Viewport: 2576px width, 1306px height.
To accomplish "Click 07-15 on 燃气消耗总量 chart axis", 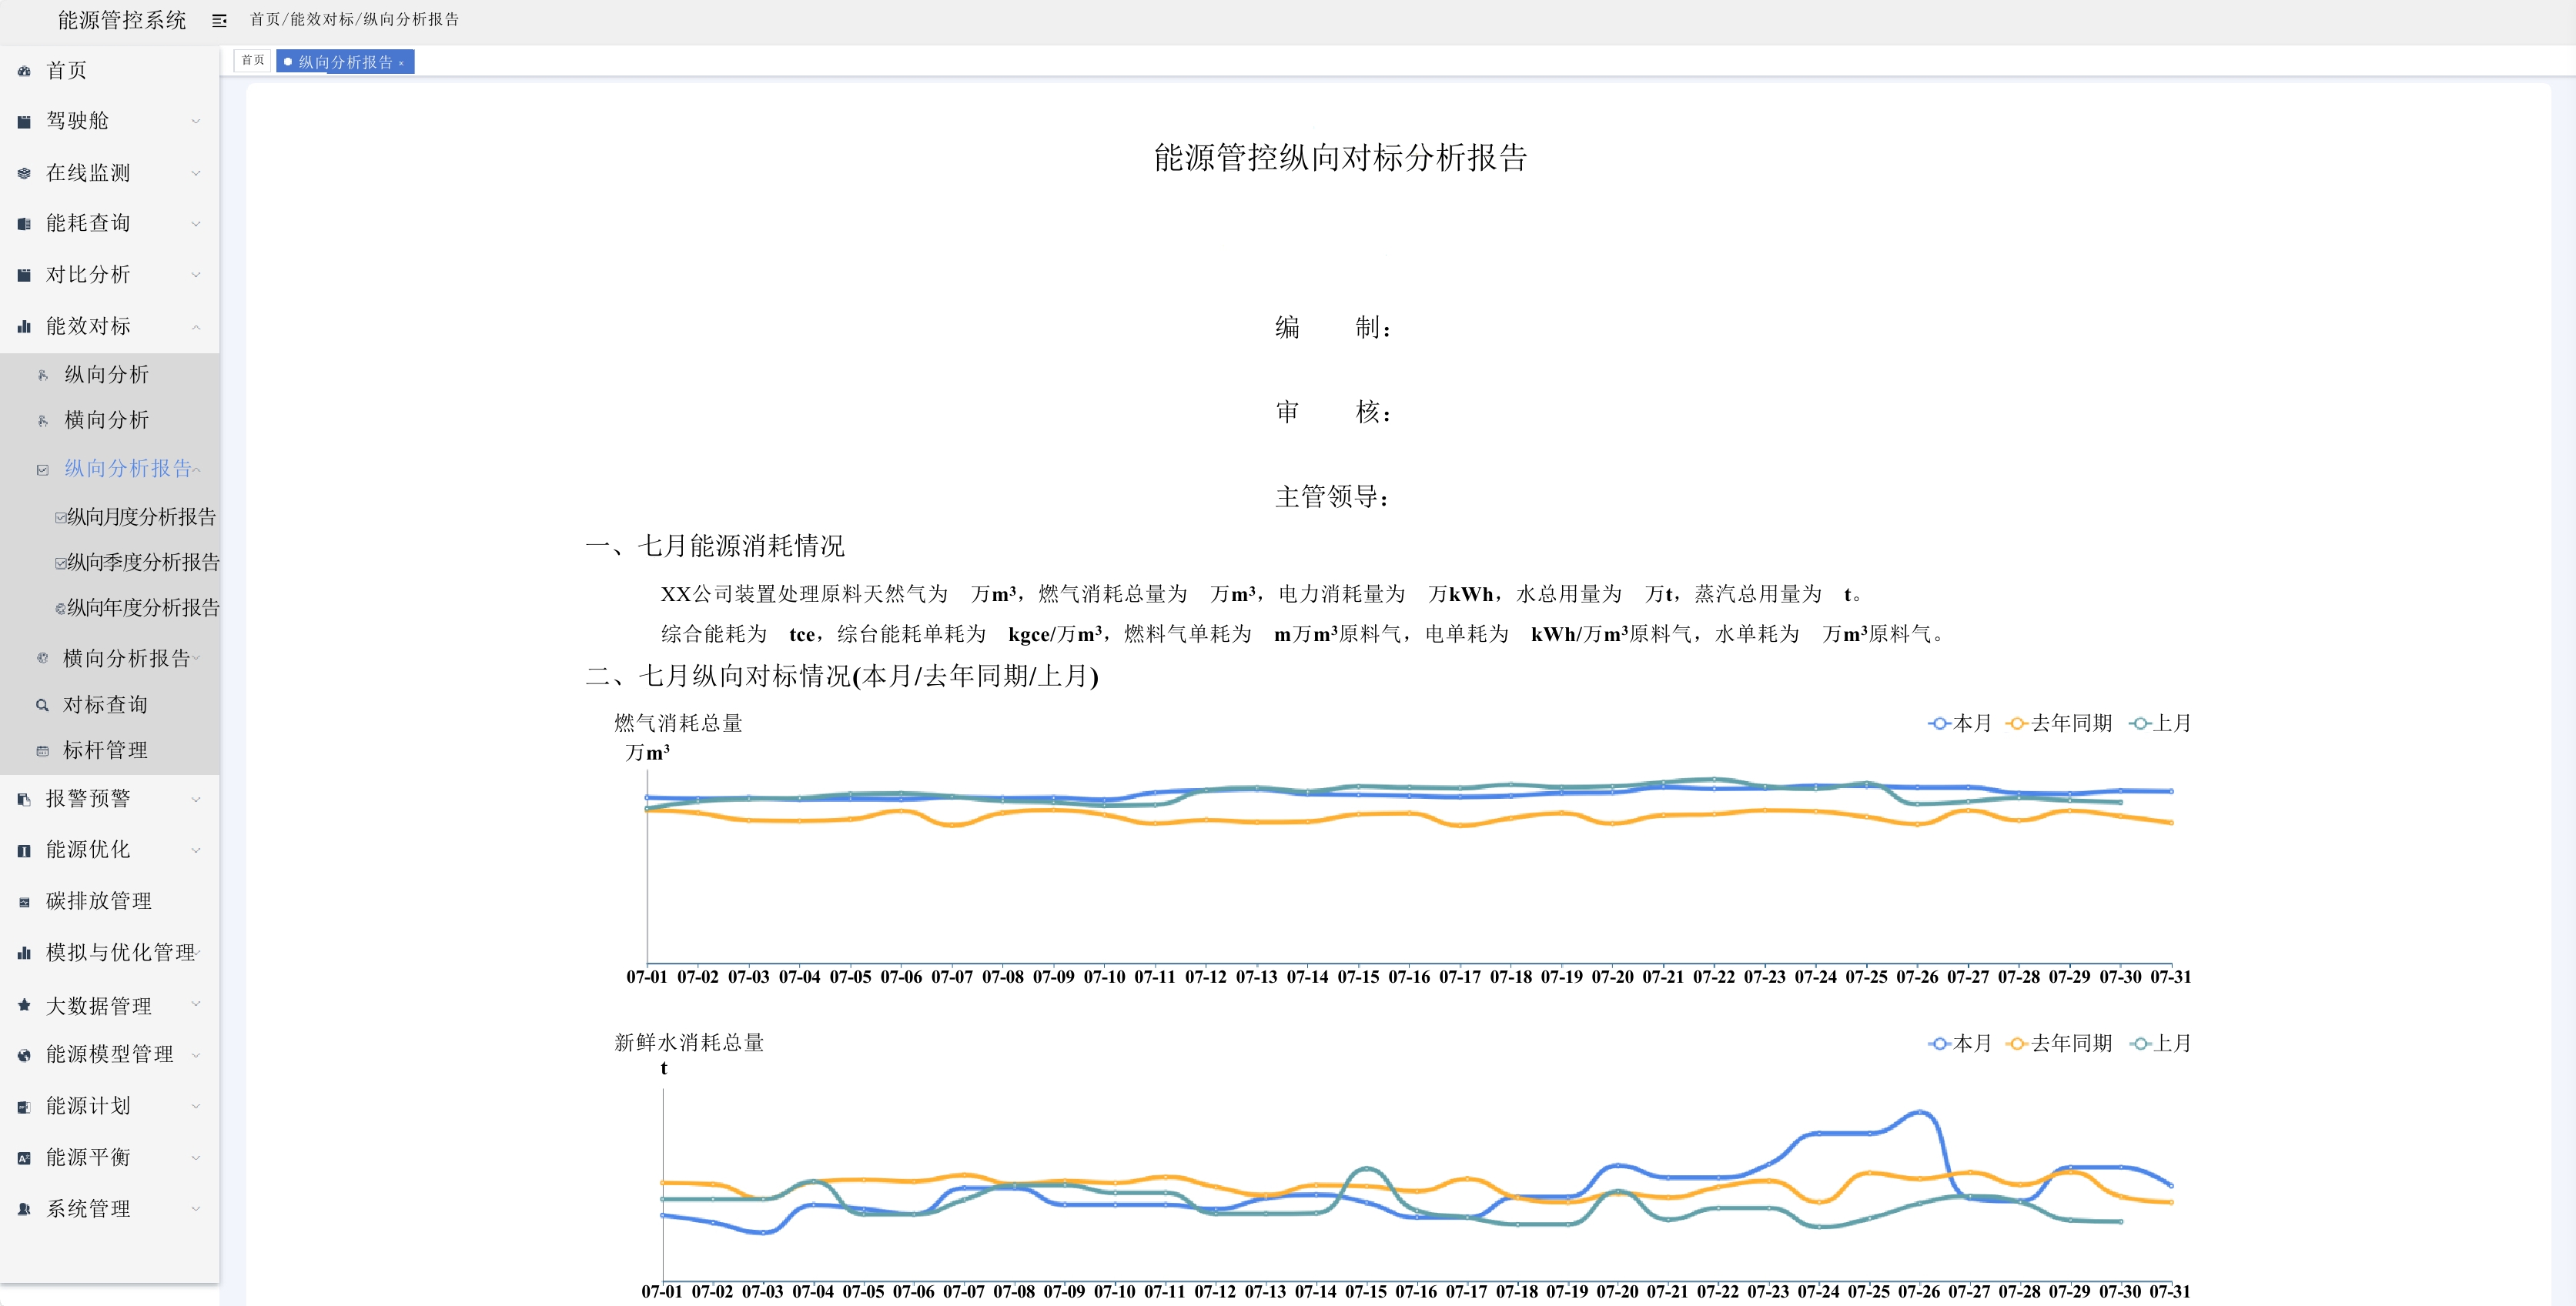I will click(1358, 977).
